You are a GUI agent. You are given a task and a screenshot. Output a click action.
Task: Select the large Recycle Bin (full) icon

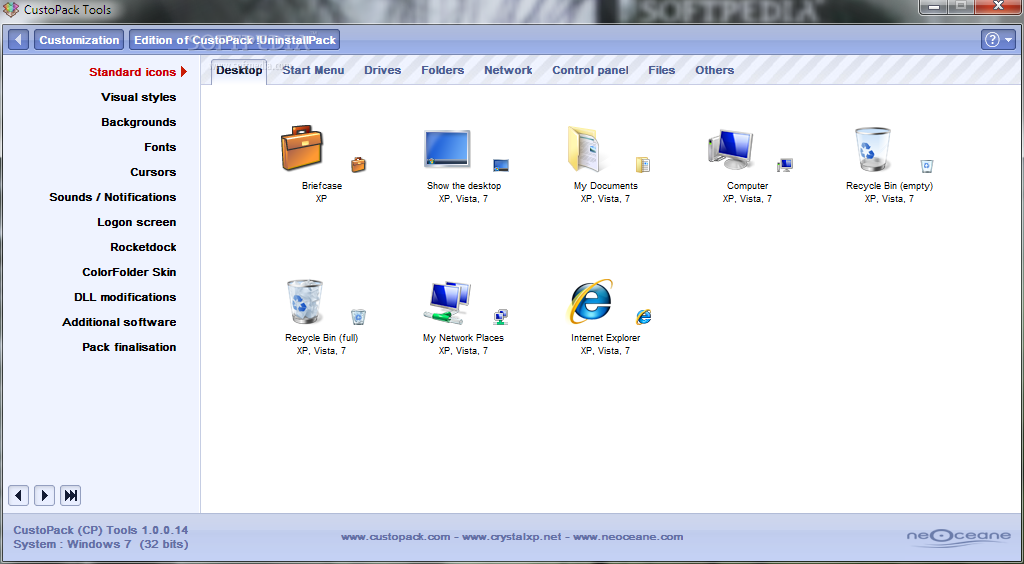[305, 301]
